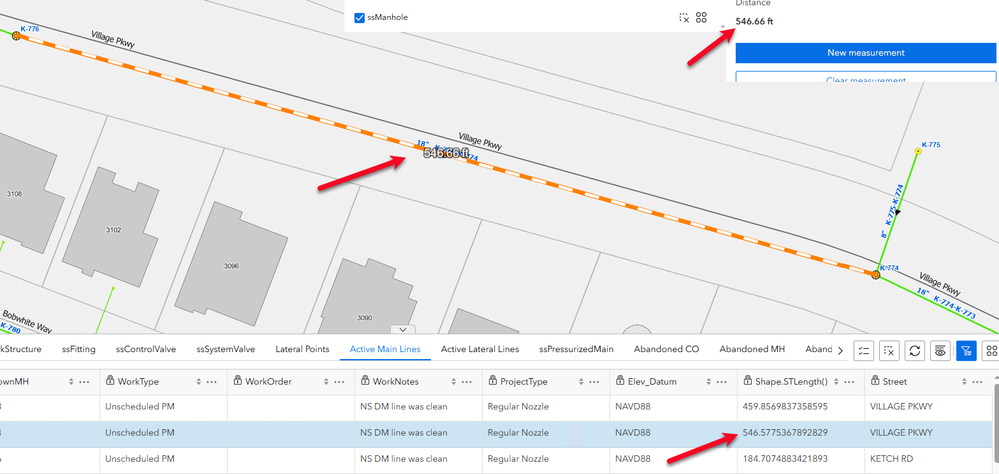The width and height of the screenshot is (999, 474).
Task: Refresh the attribute table
Action: [914, 350]
